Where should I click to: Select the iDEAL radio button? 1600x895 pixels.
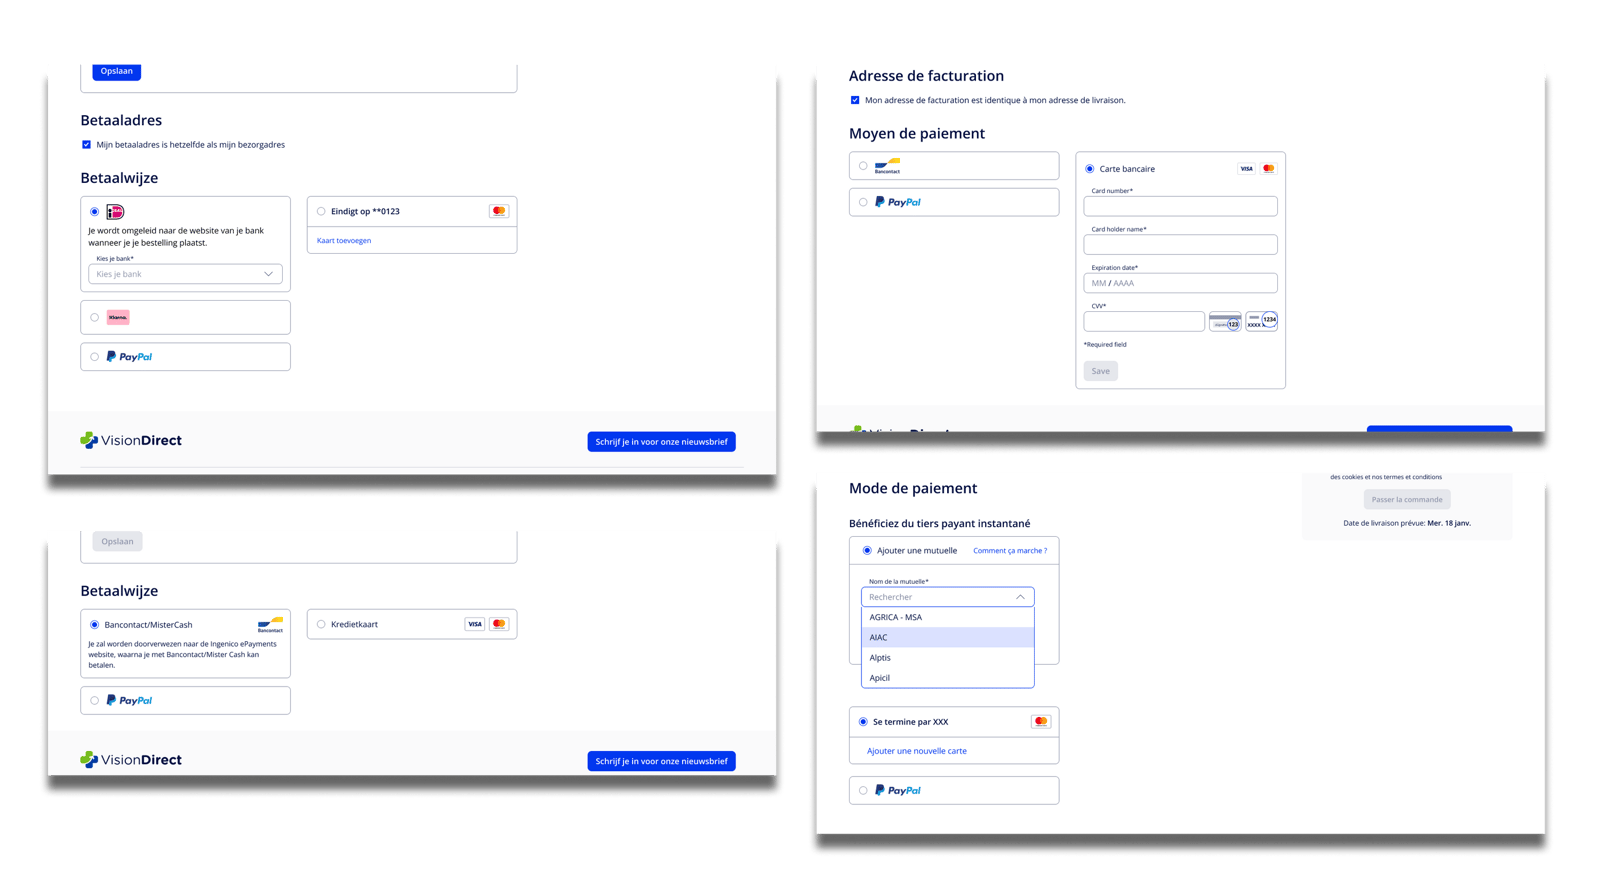coord(95,212)
